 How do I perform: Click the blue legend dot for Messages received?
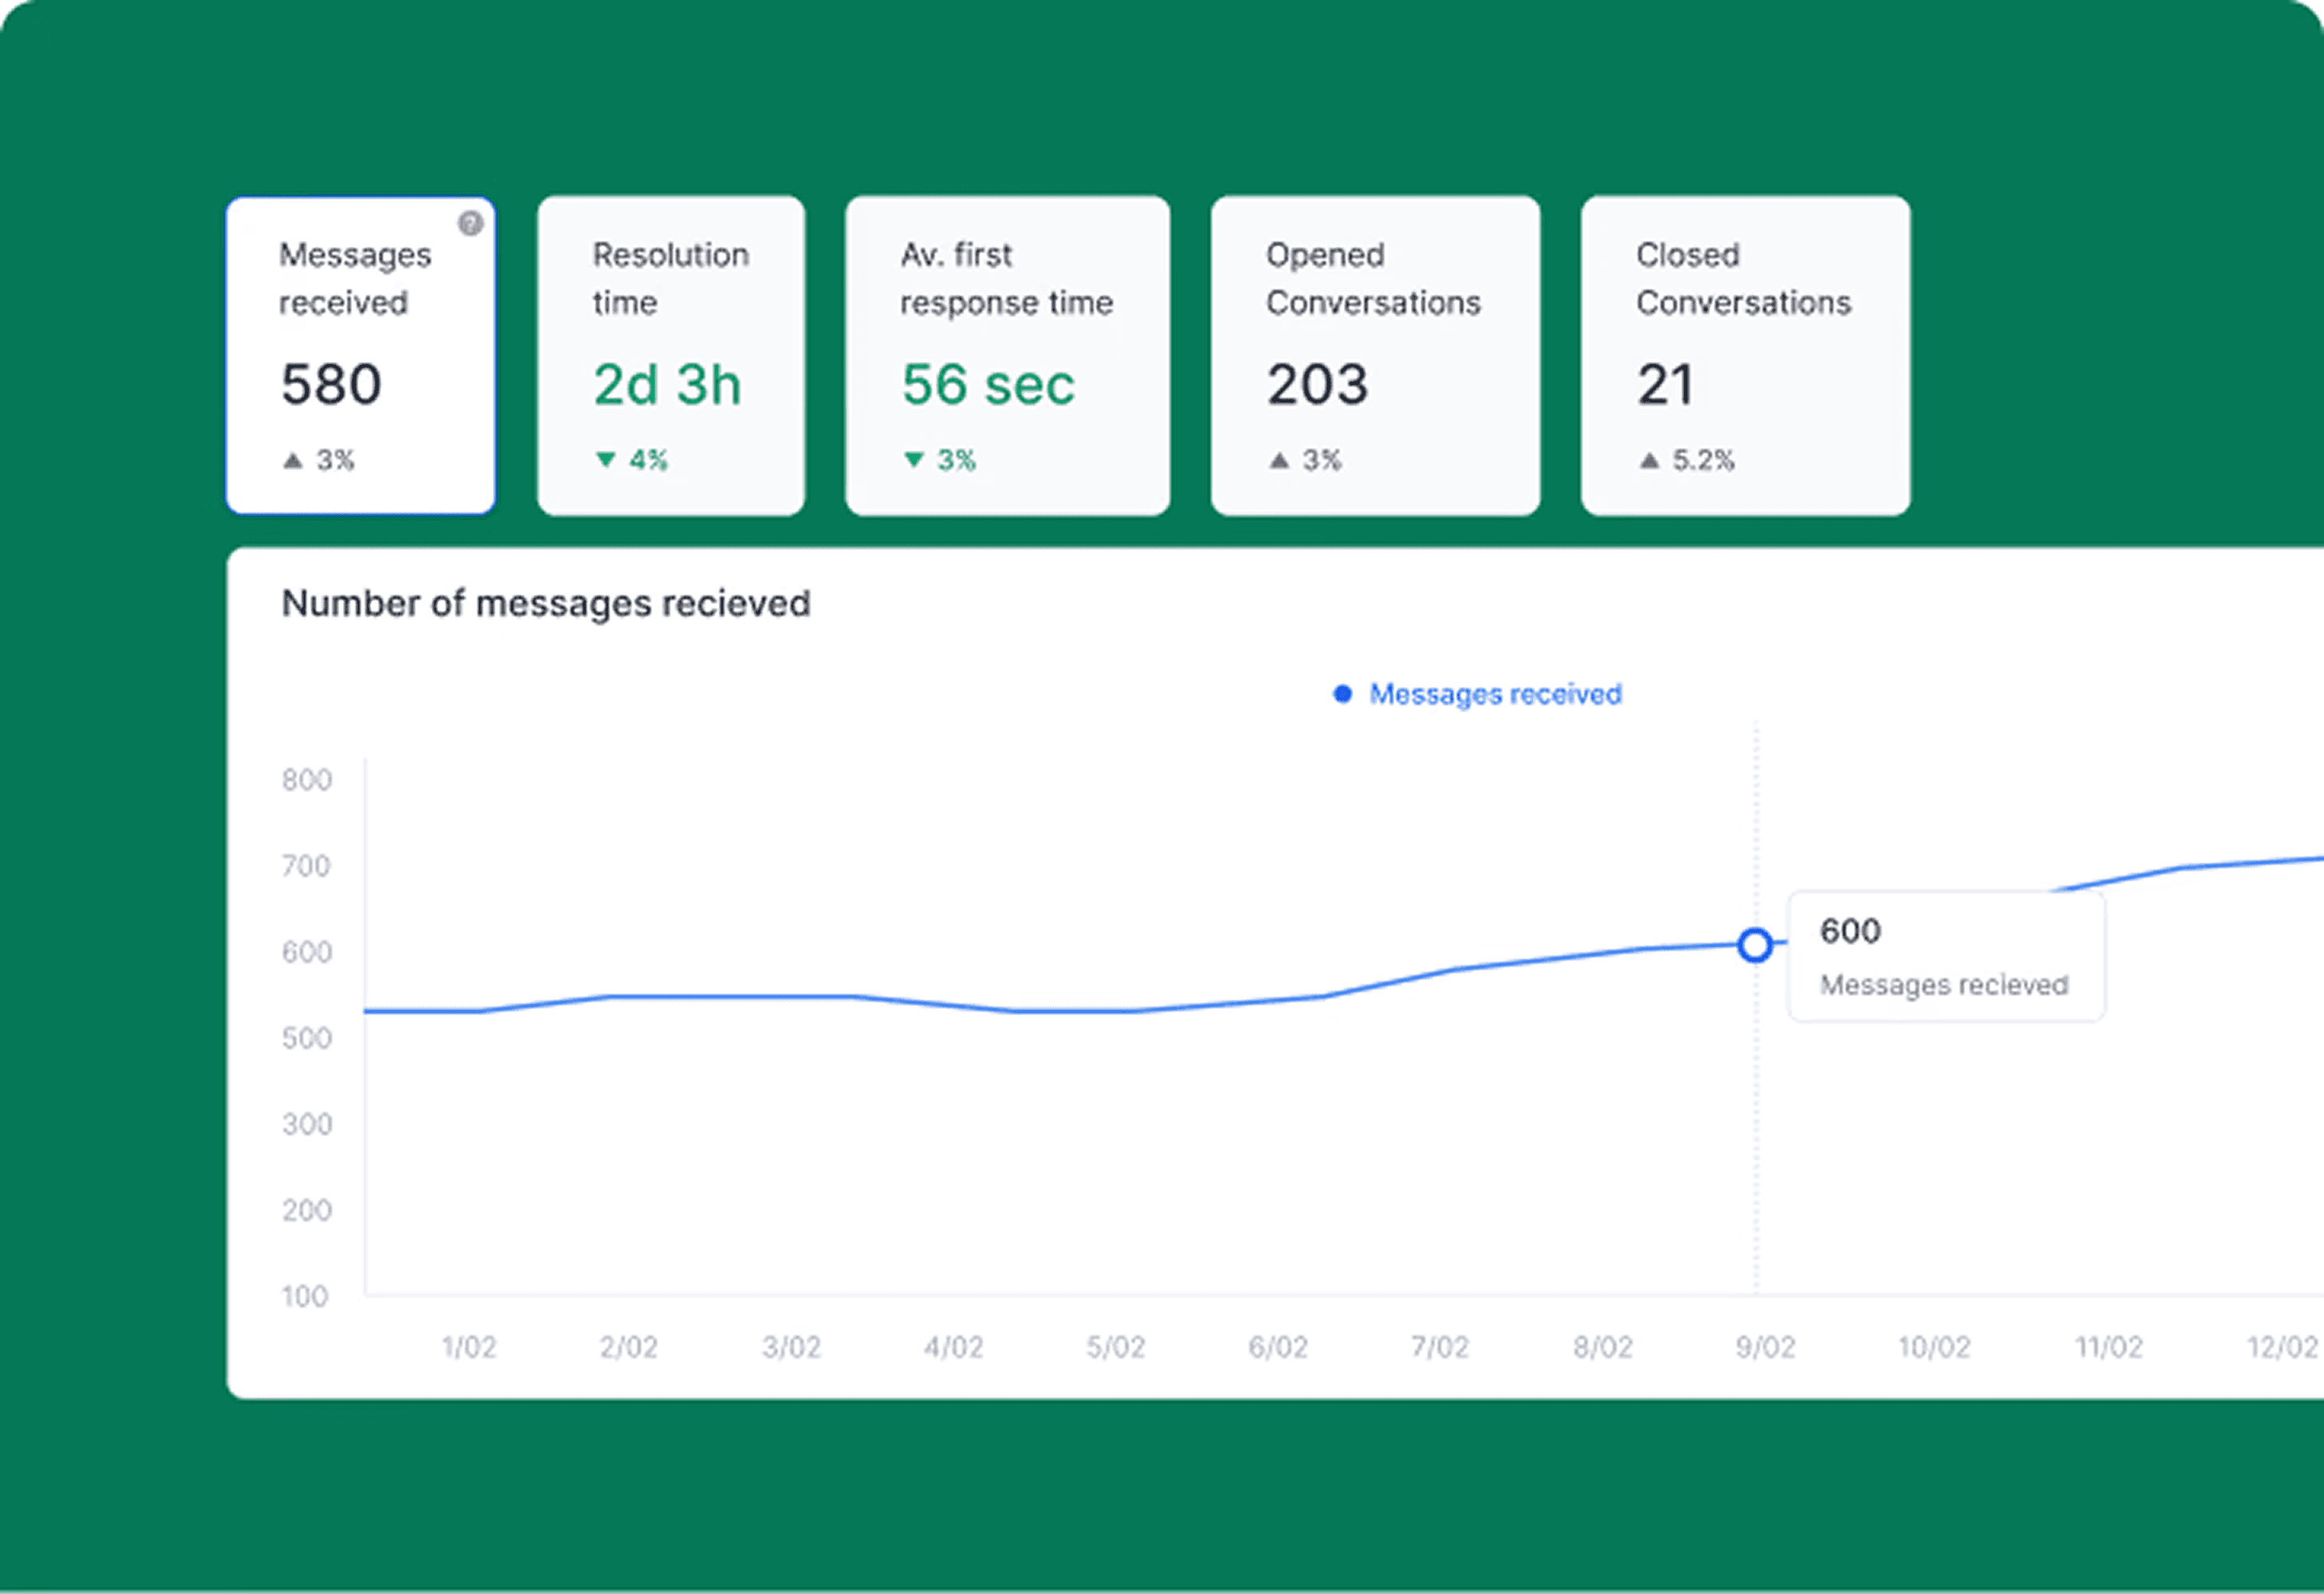(x=1342, y=694)
